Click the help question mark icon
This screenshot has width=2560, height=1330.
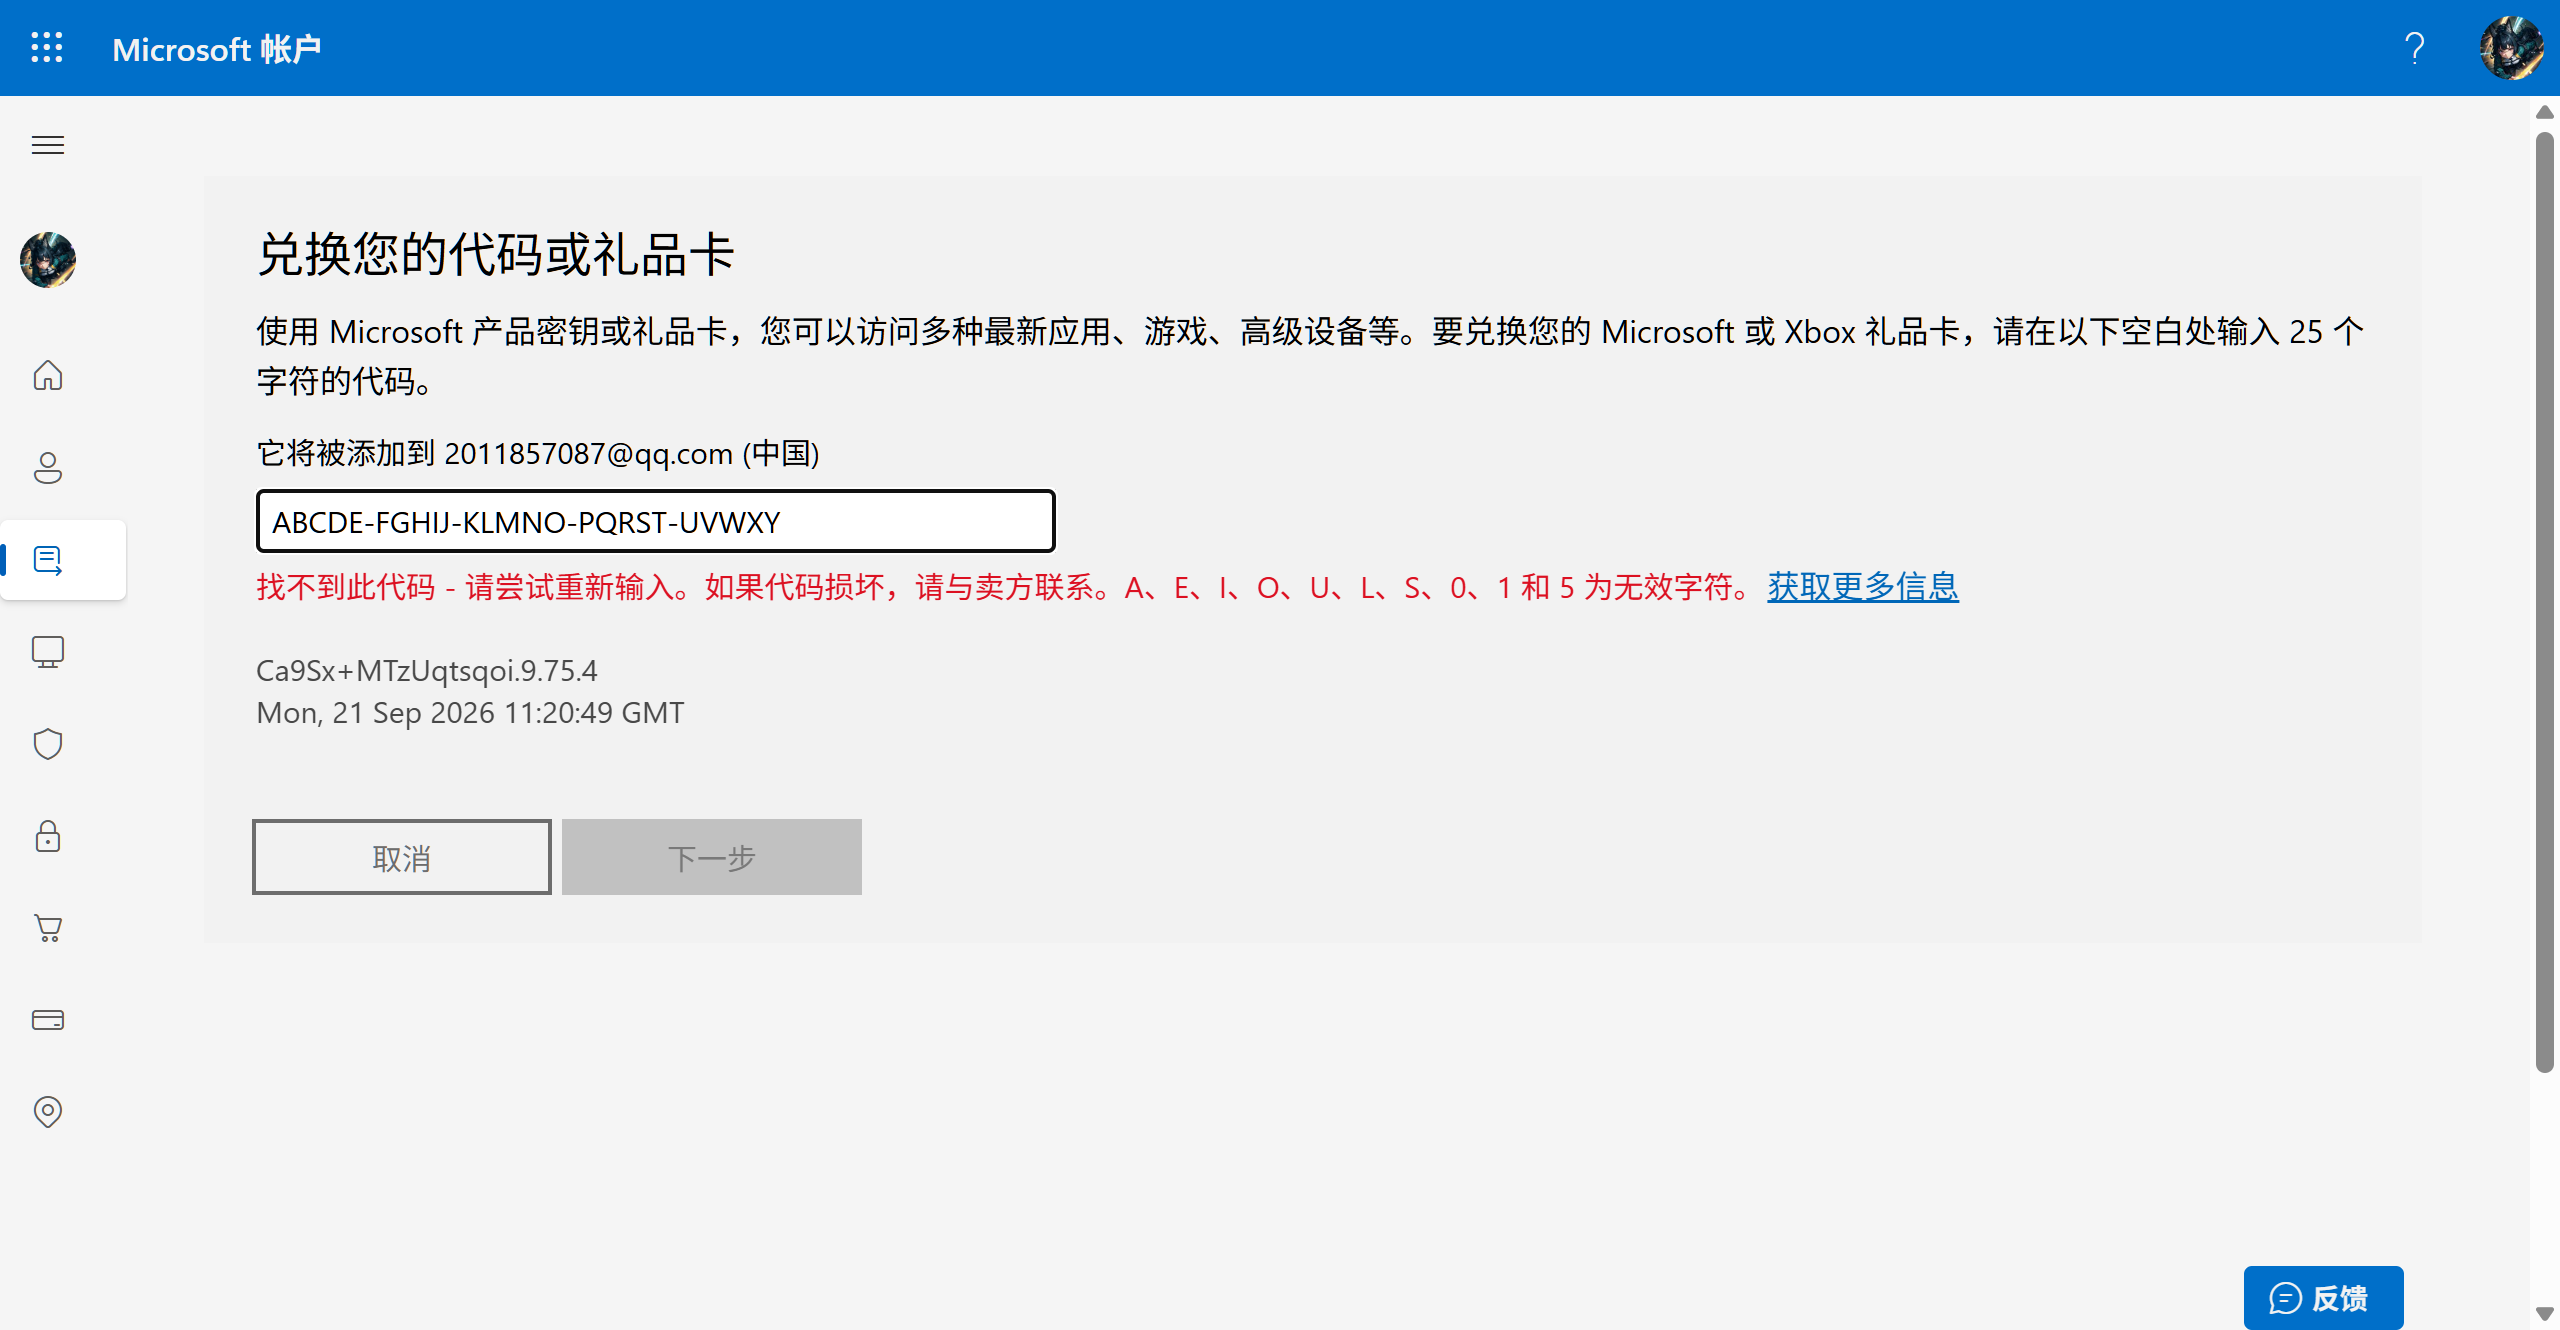(x=2415, y=48)
